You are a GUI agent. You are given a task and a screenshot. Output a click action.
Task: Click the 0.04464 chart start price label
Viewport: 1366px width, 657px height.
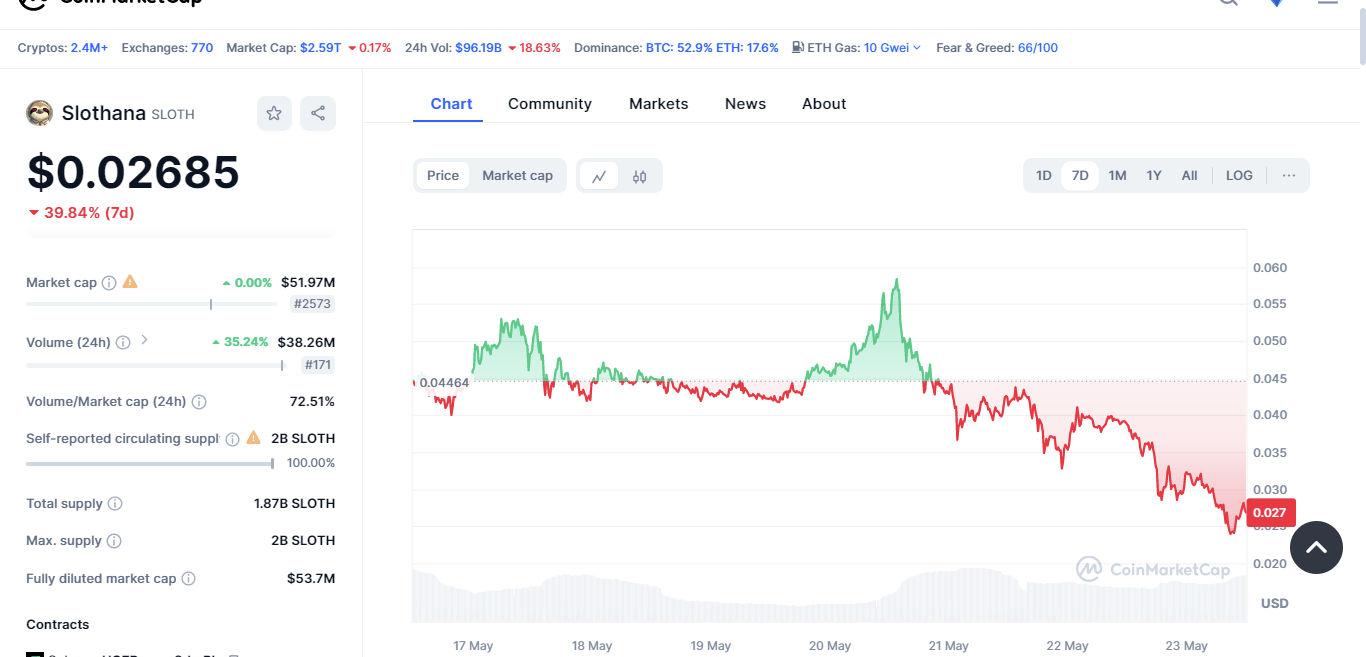point(444,382)
